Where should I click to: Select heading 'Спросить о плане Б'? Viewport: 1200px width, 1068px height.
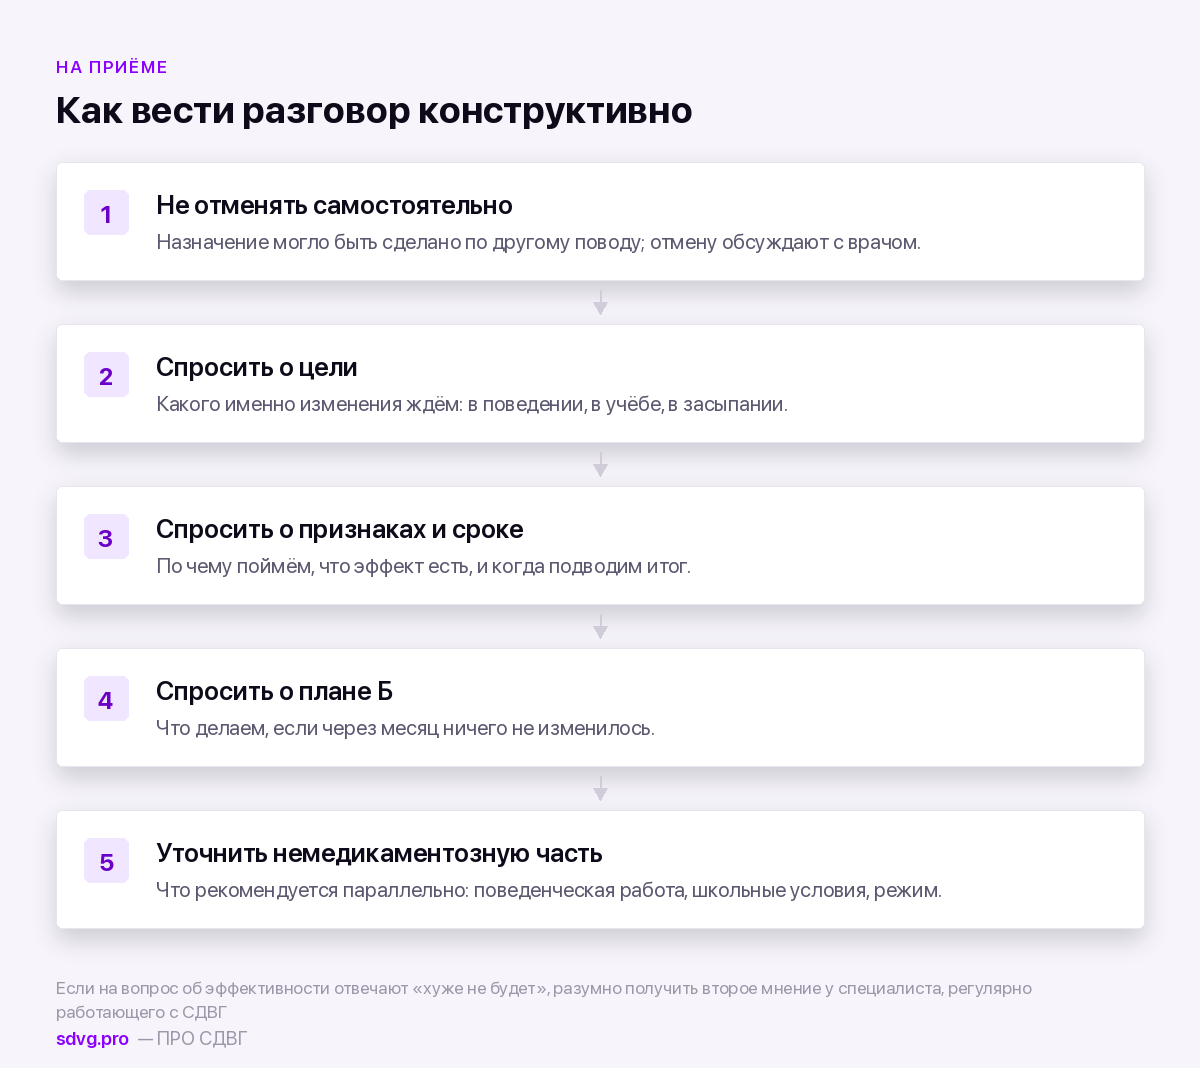[274, 691]
